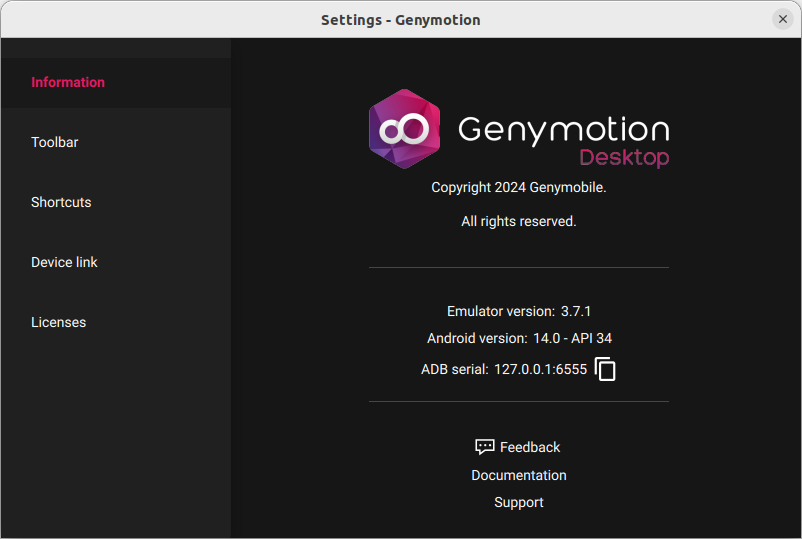Image resolution: width=802 pixels, height=539 pixels.
Task: Click the Settings - Genymotion title bar
Action: pyautogui.click(x=400, y=19)
